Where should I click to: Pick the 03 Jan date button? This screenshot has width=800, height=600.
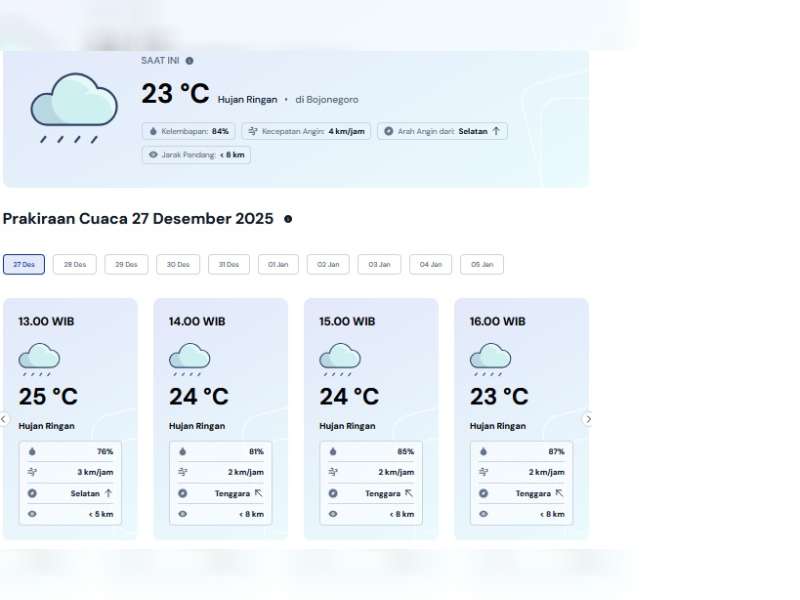tap(379, 265)
